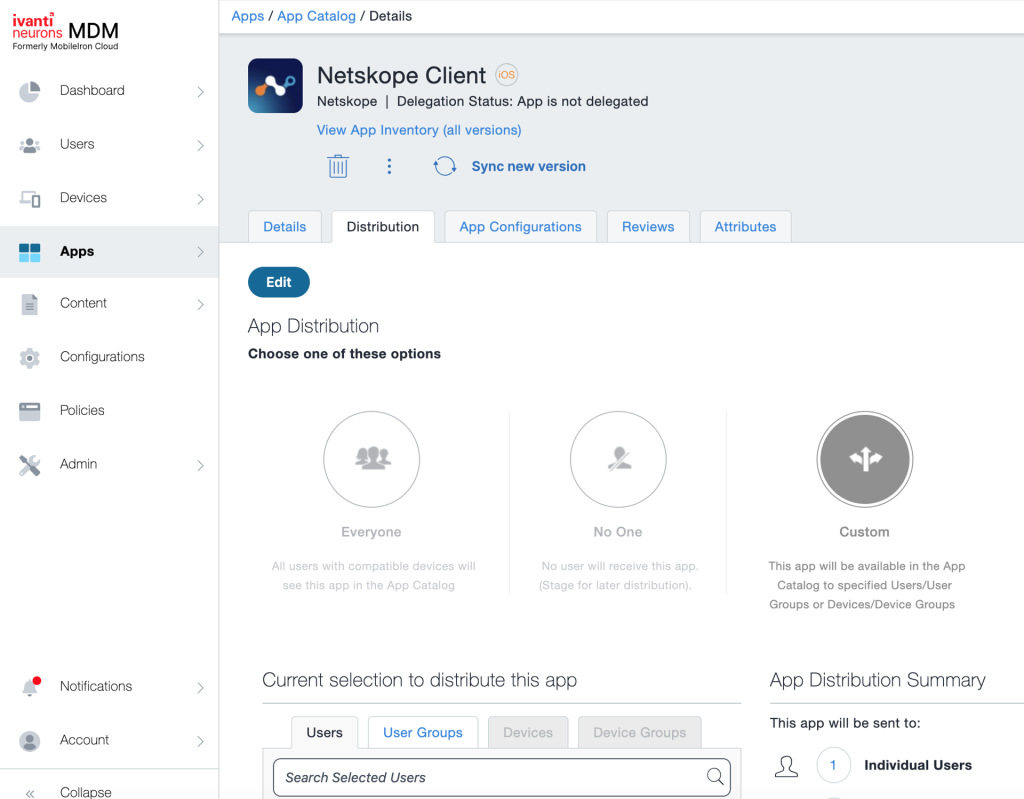Image resolution: width=1024 pixels, height=799 pixels.
Task: Open Policies in the sidebar
Action: point(82,410)
